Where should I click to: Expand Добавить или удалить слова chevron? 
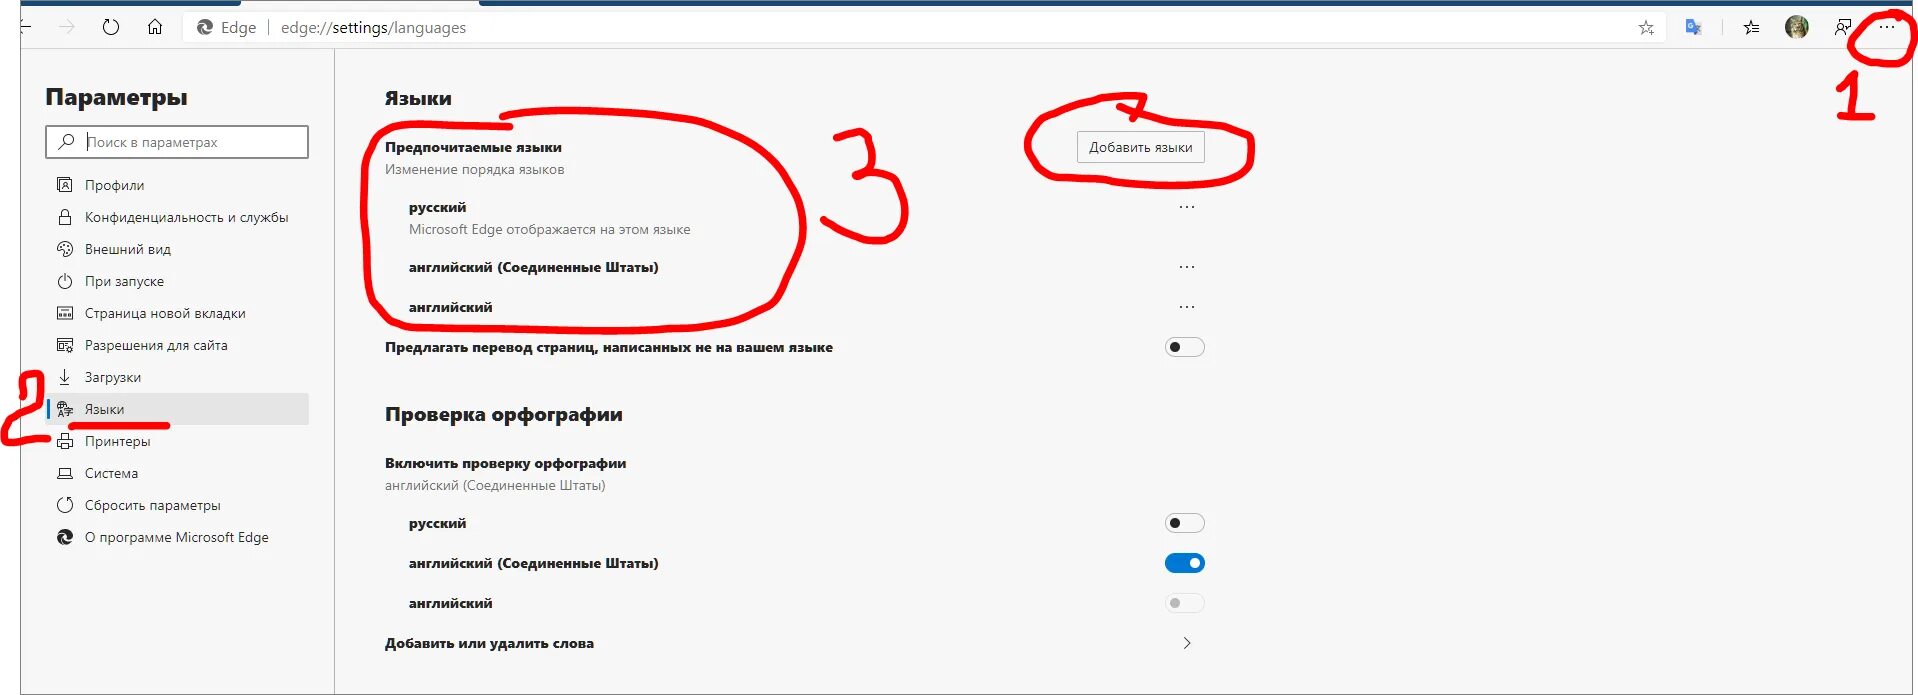point(1187,643)
